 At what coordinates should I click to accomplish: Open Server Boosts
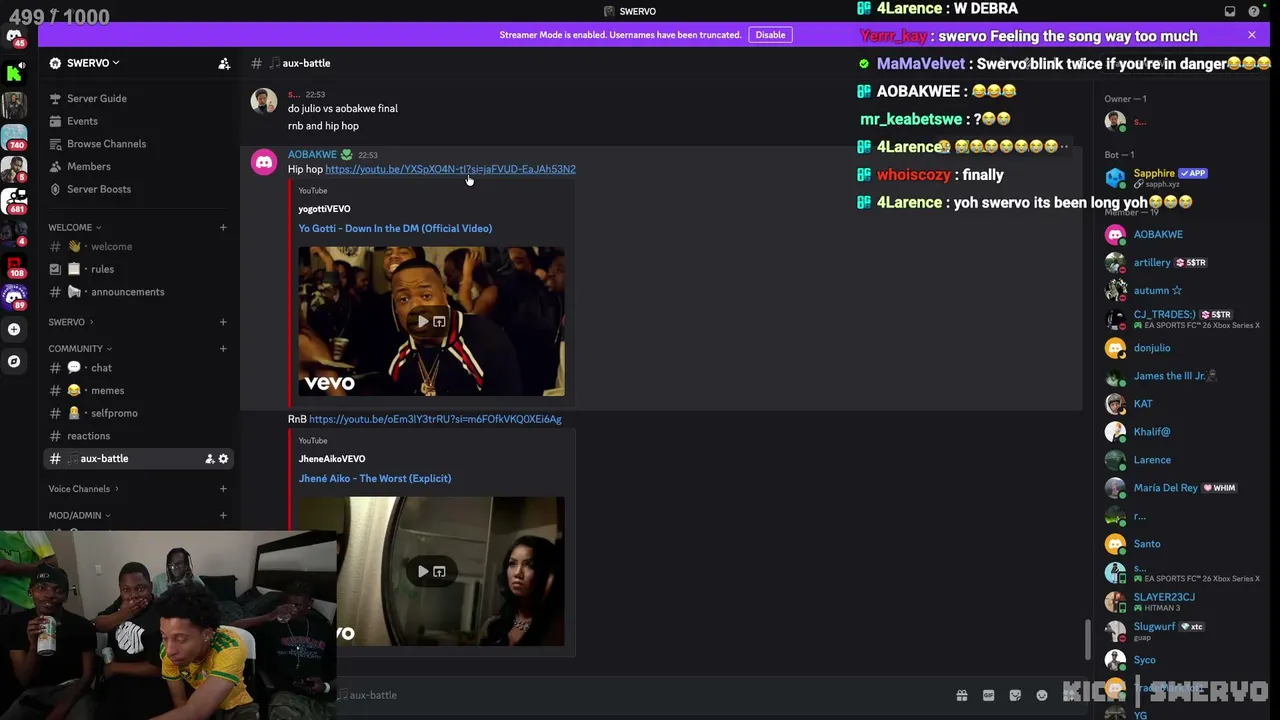(x=139, y=189)
